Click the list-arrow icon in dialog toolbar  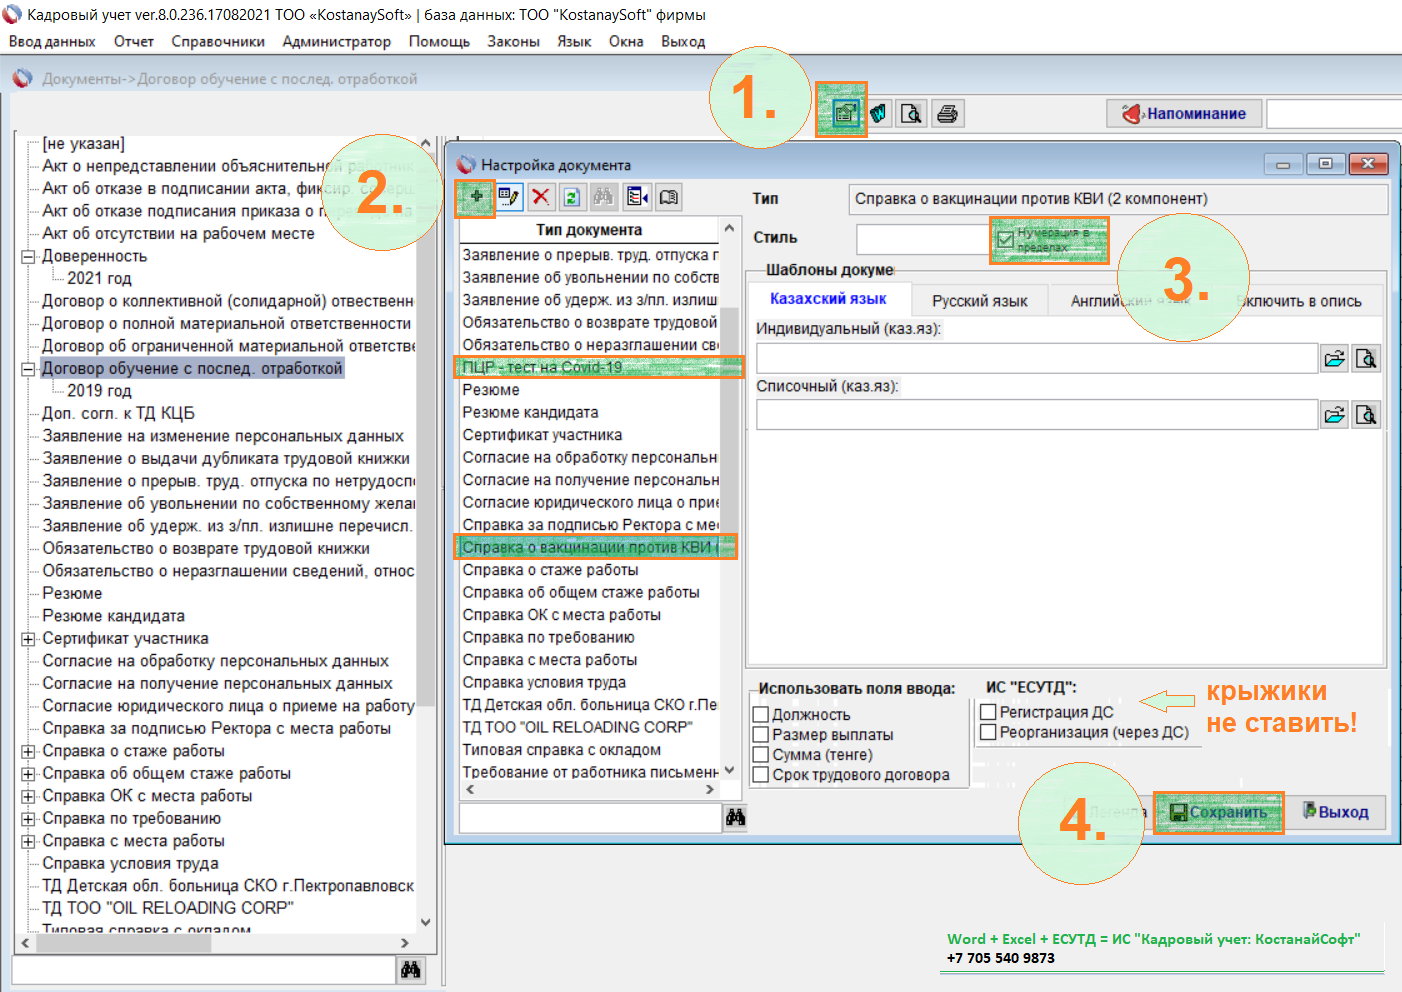pyautogui.click(x=637, y=197)
